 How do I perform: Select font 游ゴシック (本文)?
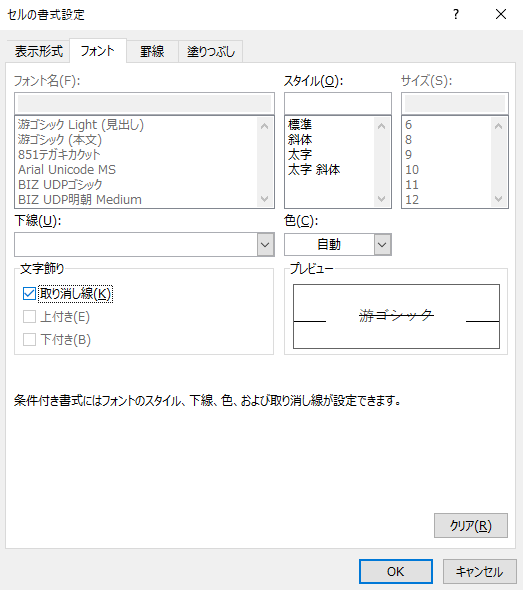[x=60, y=140]
